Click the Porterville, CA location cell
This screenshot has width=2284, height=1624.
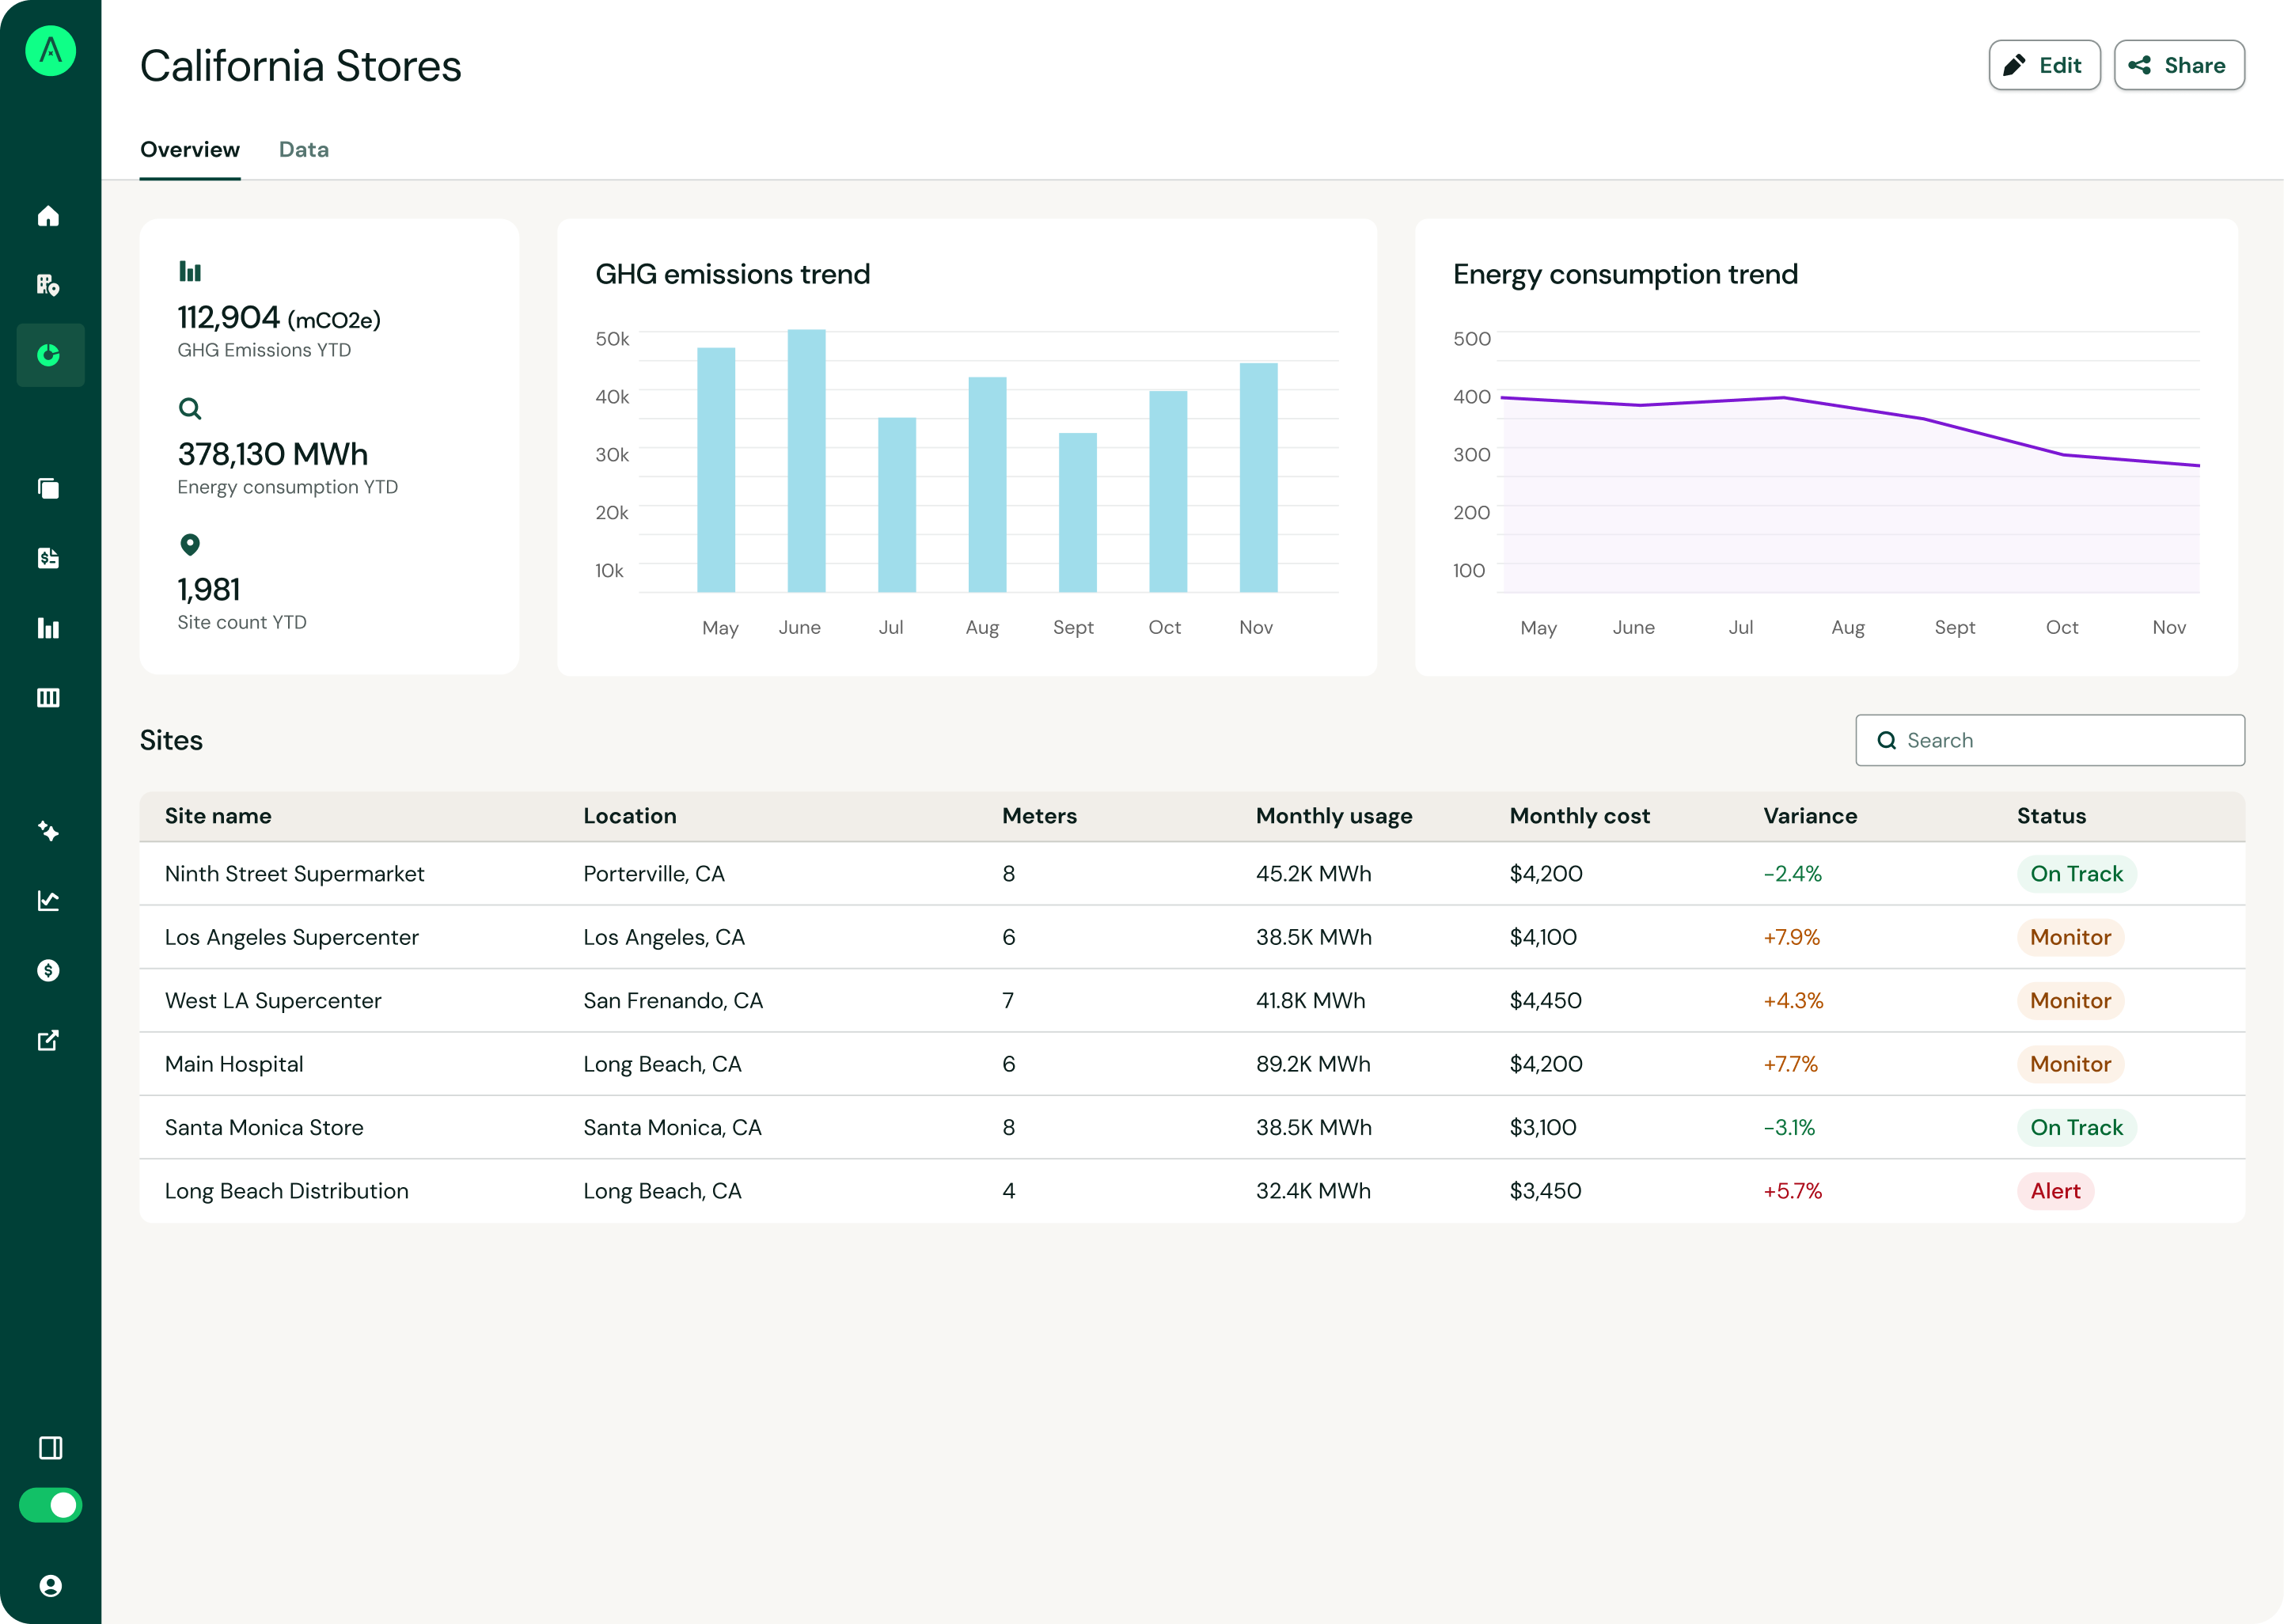(x=654, y=874)
